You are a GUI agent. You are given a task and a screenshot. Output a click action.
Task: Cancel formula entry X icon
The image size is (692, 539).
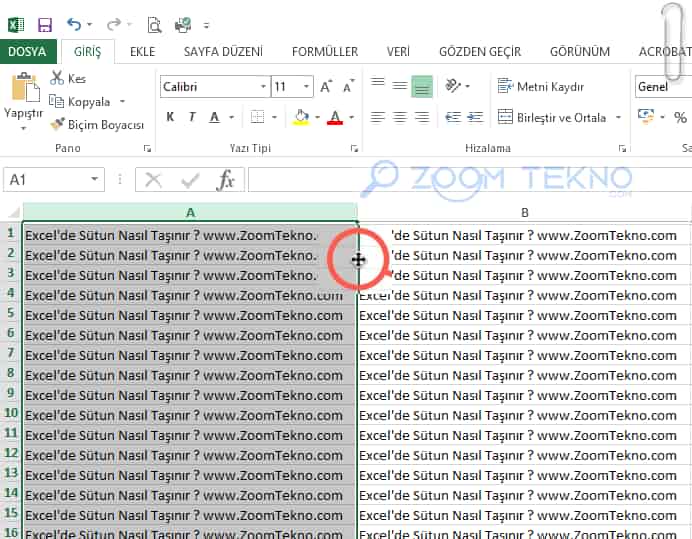(x=153, y=180)
